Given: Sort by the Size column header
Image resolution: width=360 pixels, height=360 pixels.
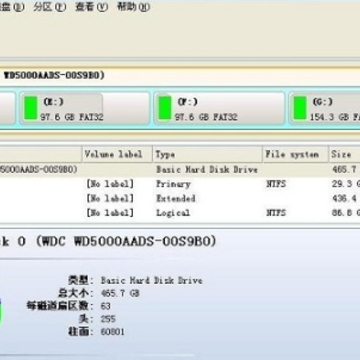Looking at the screenshot, I should (x=344, y=154).
